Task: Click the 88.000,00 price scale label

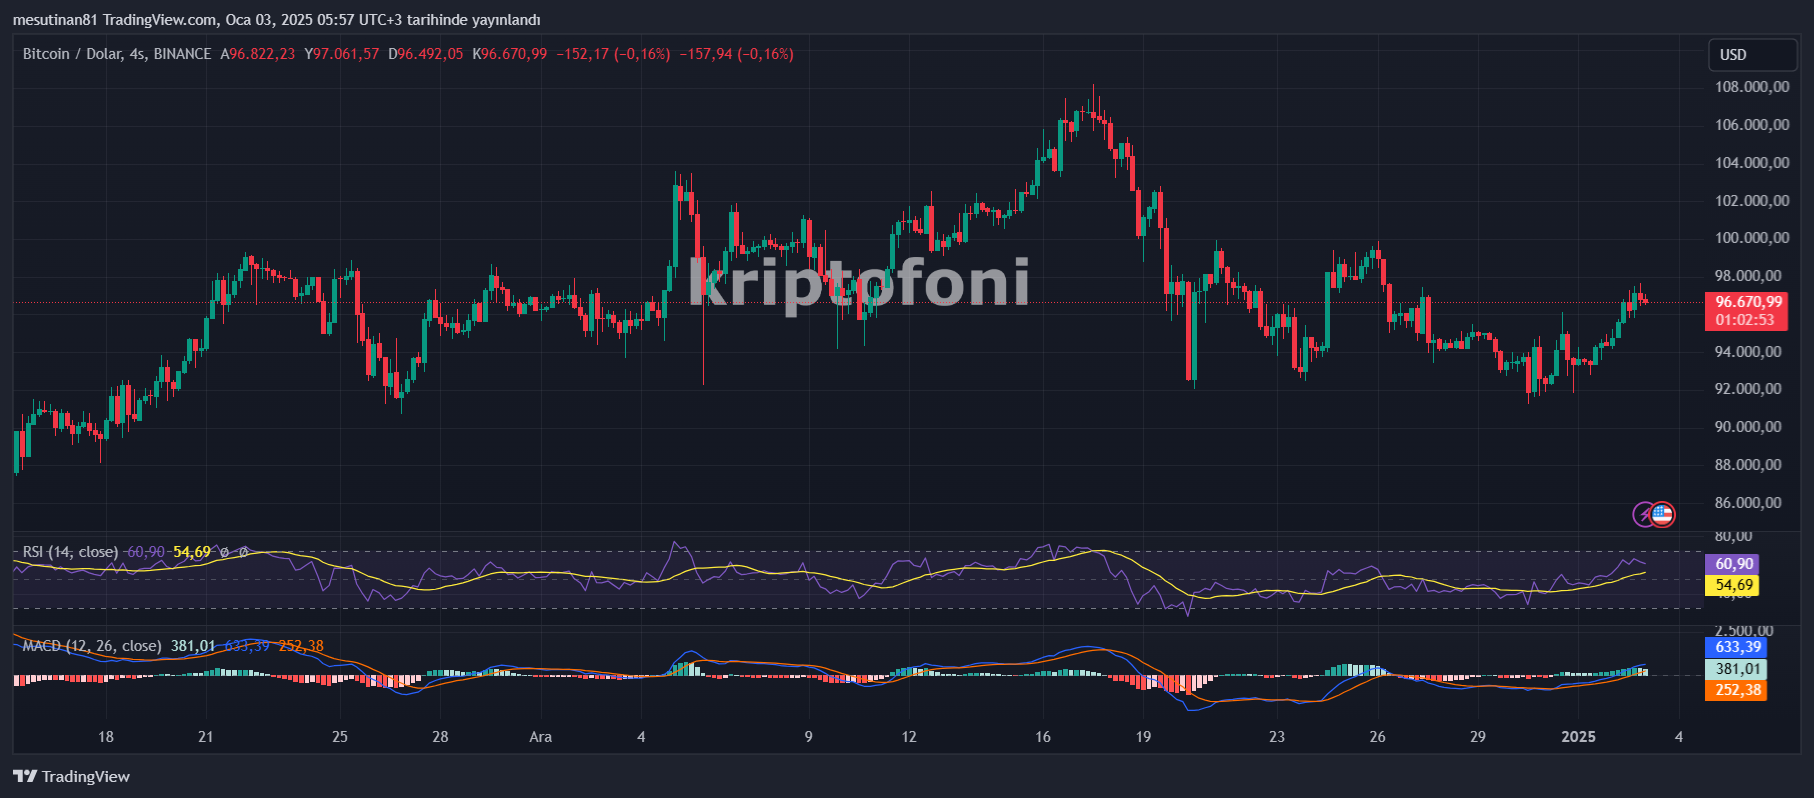Action: 1748,465
